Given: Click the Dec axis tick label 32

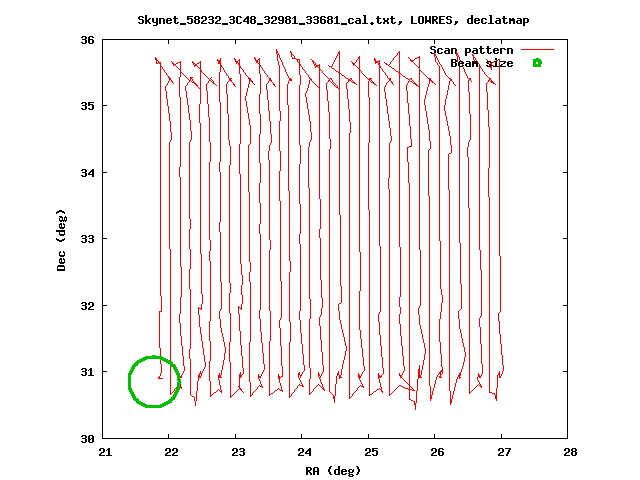Looking at the screenshot, I should coord(87,306).
